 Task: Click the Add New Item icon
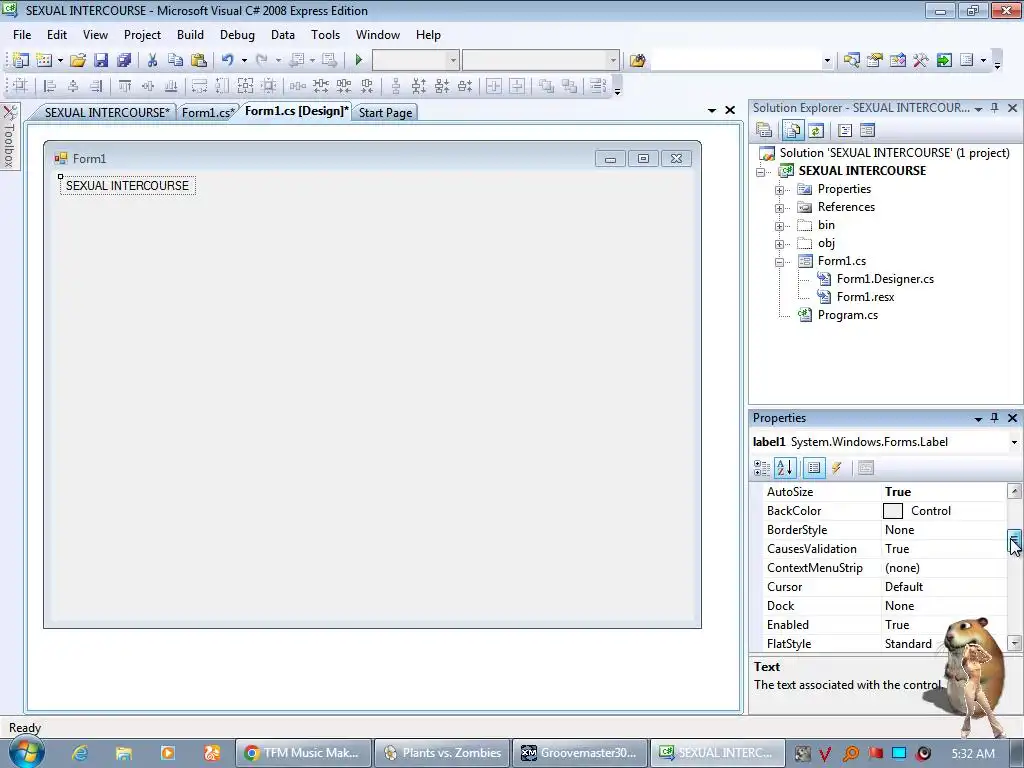44,60
